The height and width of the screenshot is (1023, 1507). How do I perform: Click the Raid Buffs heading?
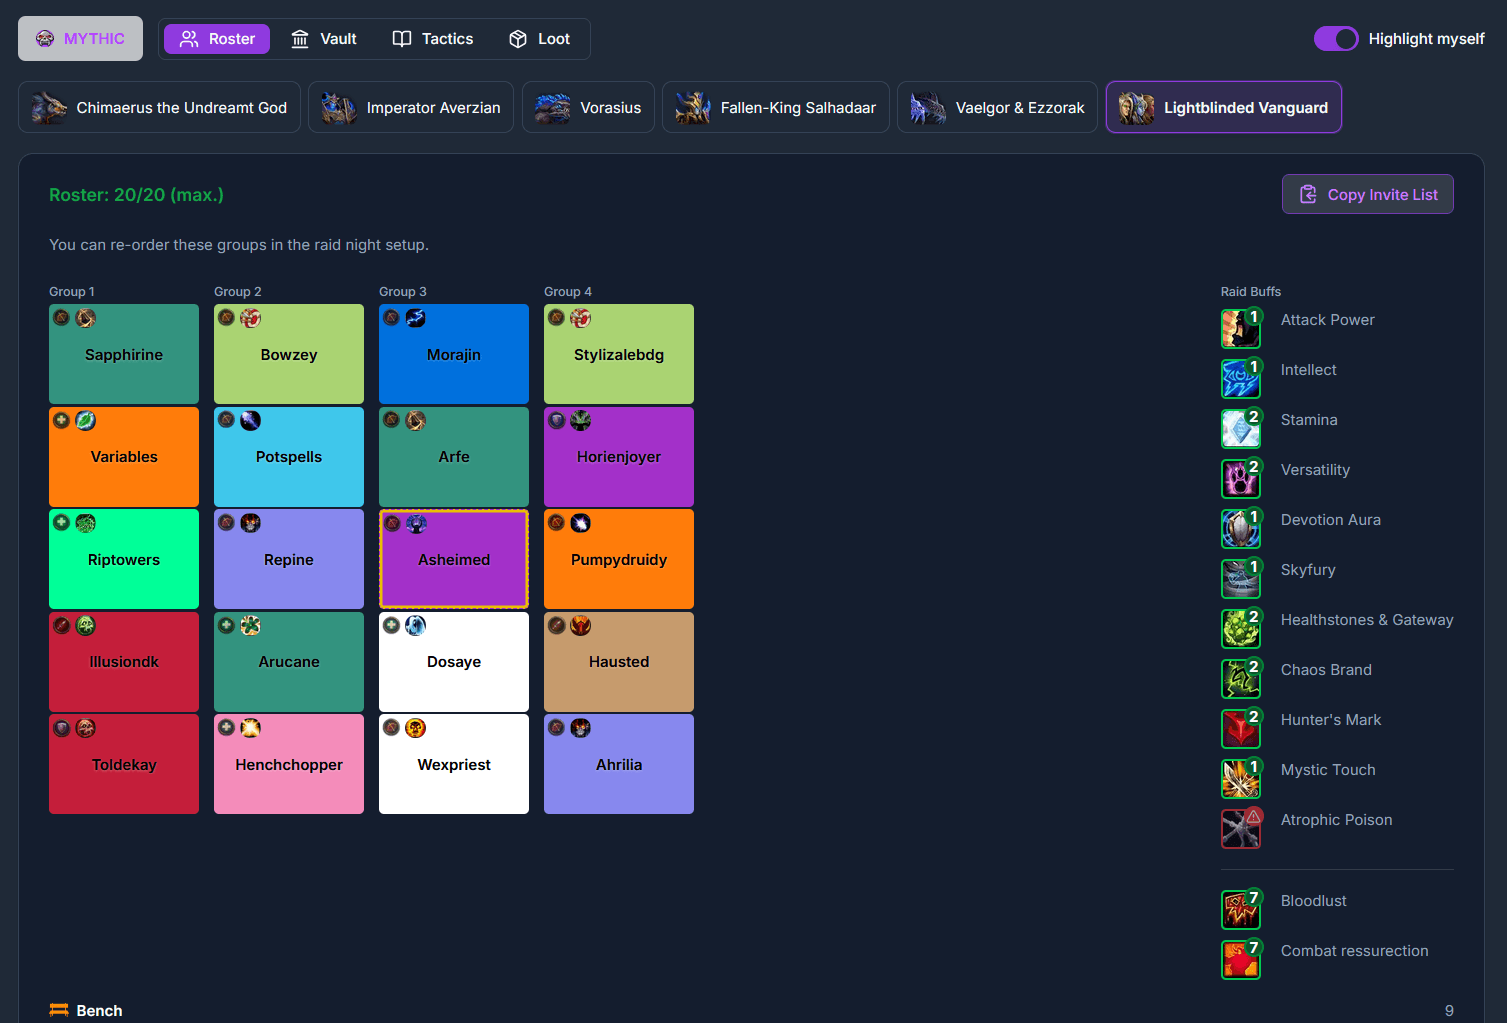click(1251, 292)
